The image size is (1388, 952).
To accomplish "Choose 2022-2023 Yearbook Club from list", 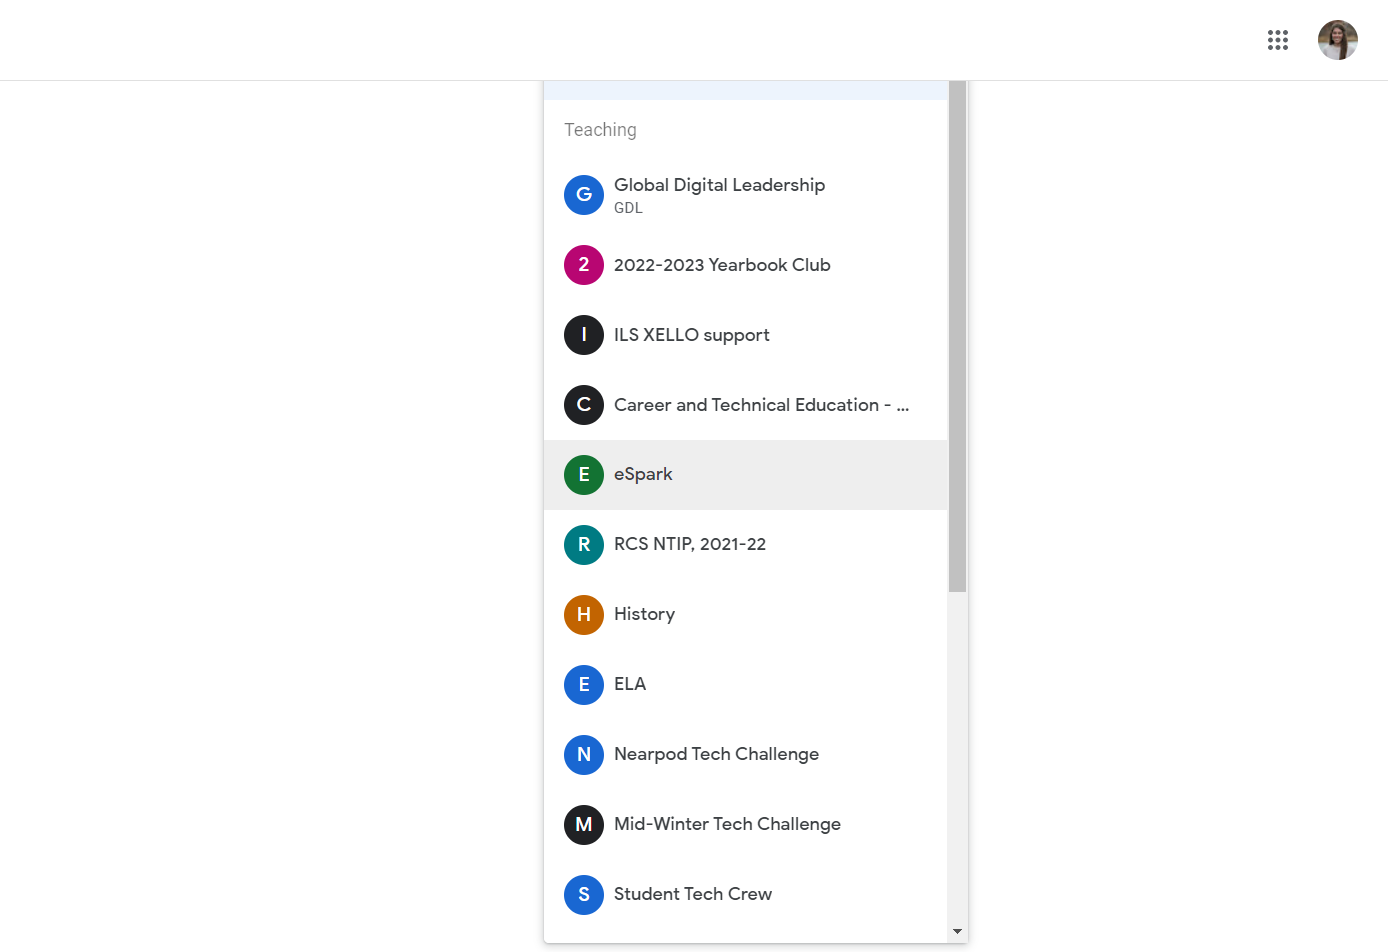I will click(745, 265).
